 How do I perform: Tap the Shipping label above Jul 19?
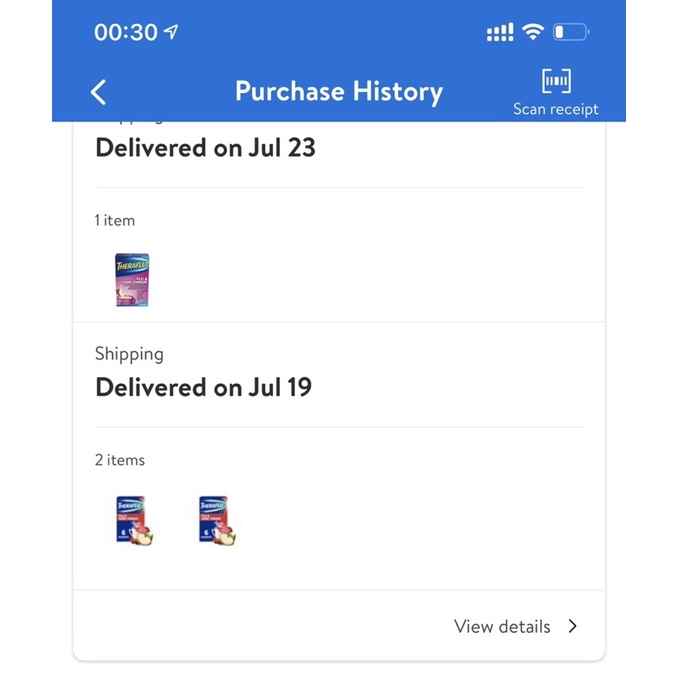(129, 354)
